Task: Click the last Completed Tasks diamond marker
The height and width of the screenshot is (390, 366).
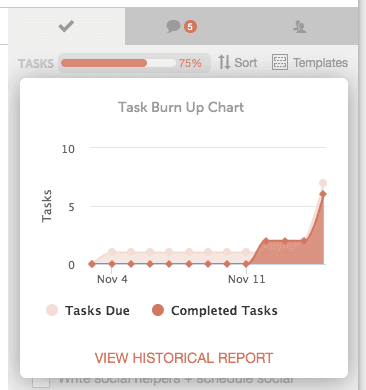Action: pos(323,194)
